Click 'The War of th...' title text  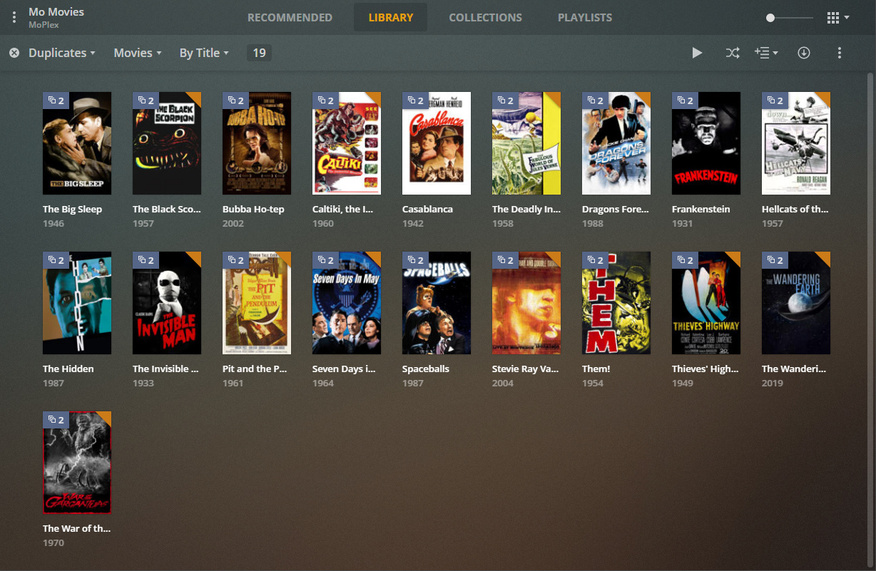pos(77,529)
